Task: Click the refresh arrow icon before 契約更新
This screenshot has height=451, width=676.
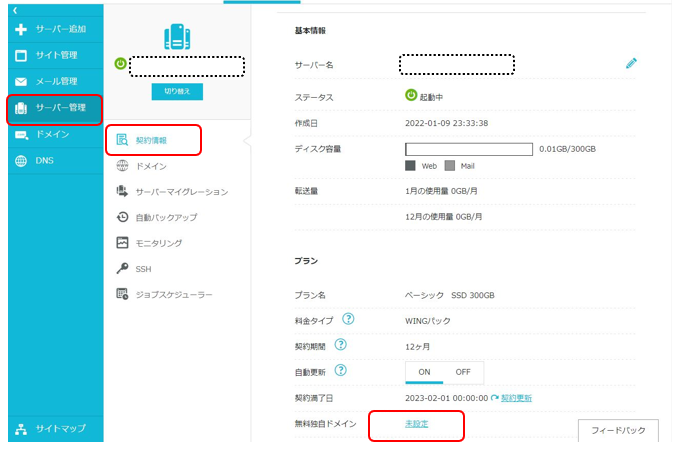Action: 494,398
